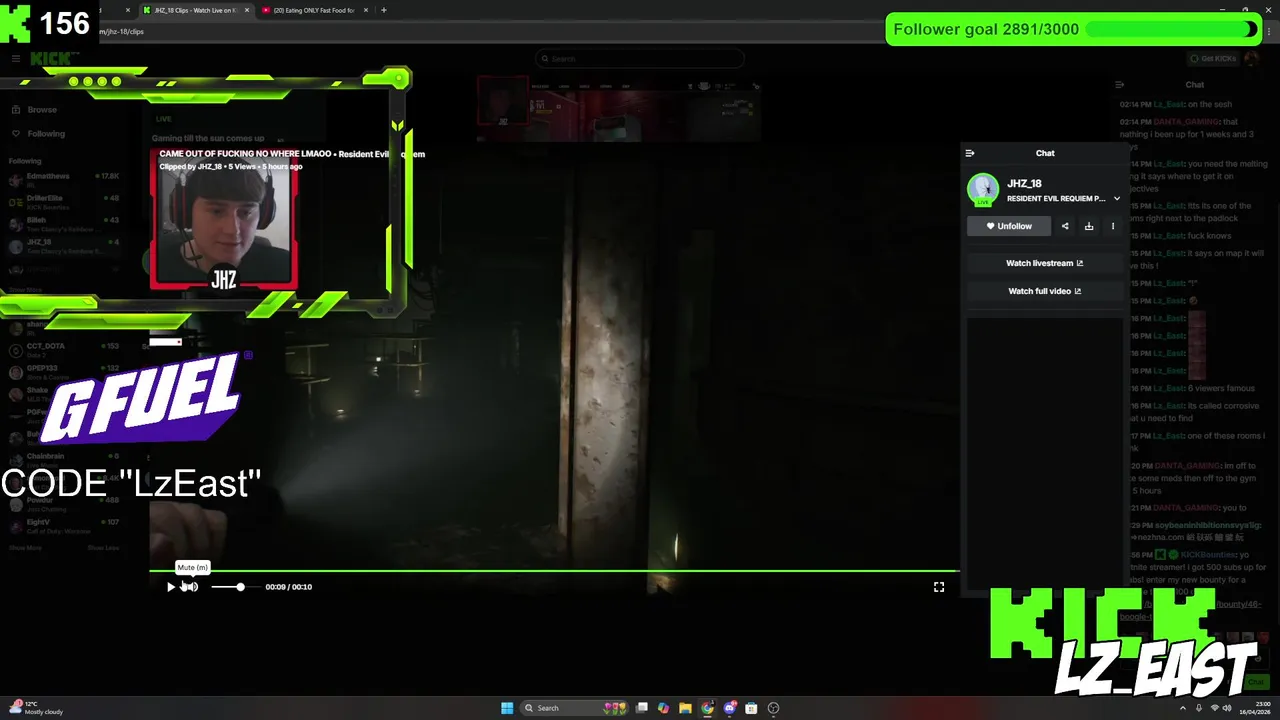Open JHZ_18 channel avatar
The height and width of the screenshot is (720, 1280).
[x=983, y=189]
